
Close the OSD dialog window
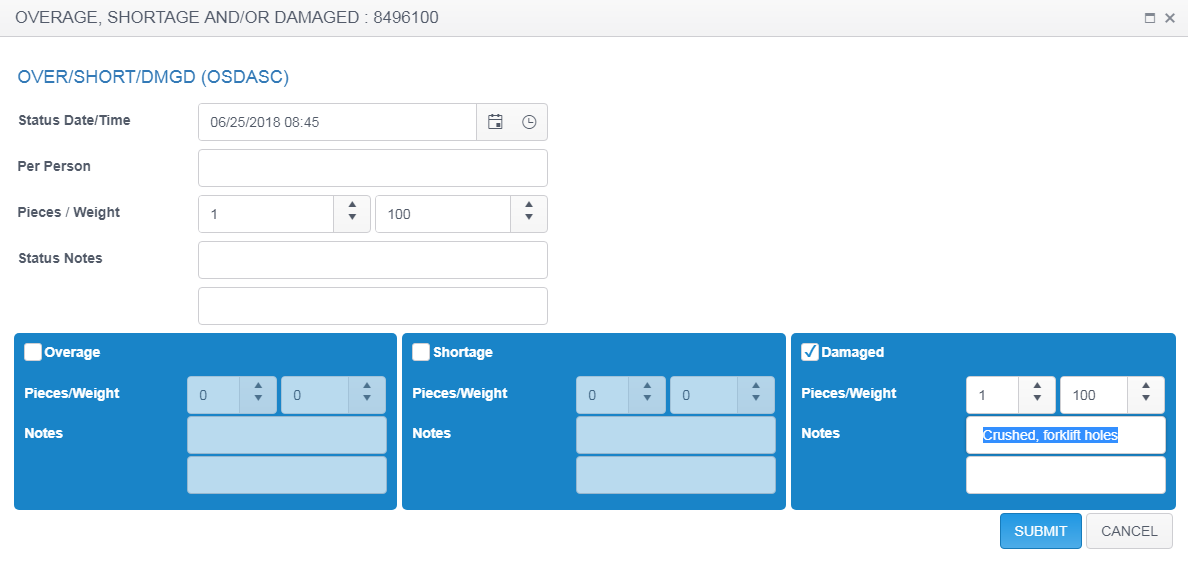1170,18
